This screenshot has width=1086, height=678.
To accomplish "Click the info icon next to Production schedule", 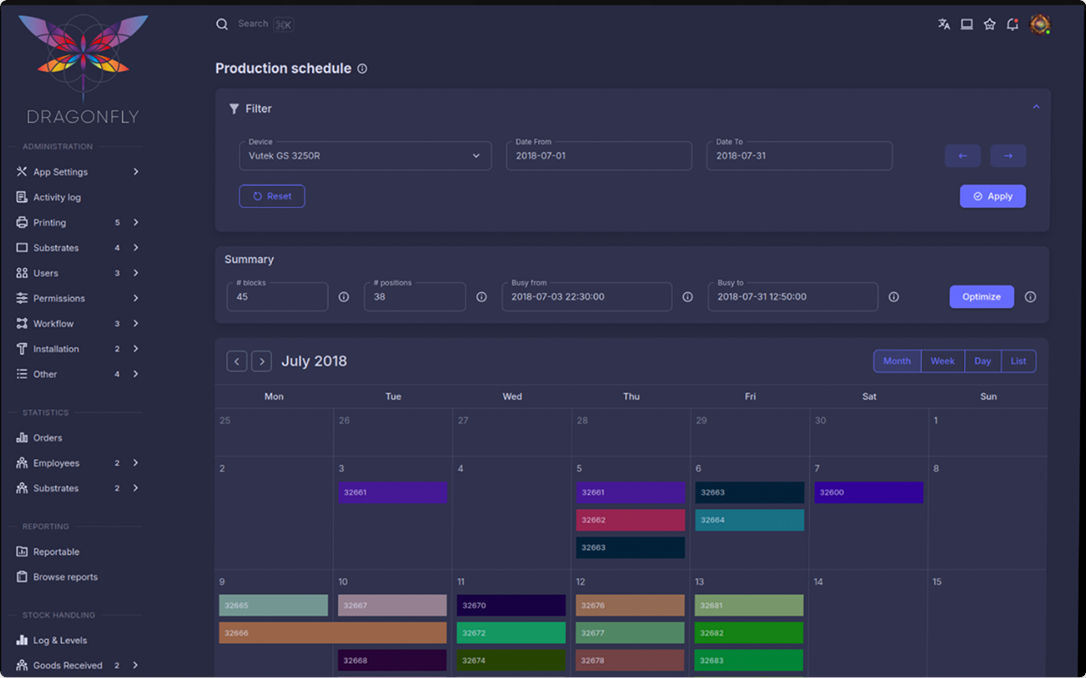I will [x=361, y=68].
